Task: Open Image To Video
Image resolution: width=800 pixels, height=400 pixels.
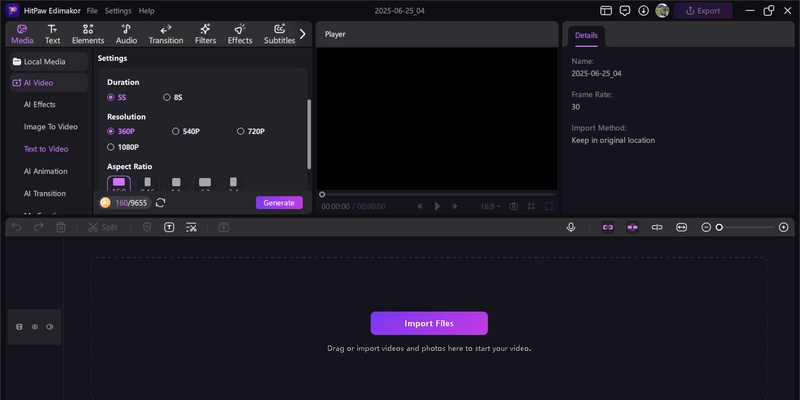Action: coord(51,127)
